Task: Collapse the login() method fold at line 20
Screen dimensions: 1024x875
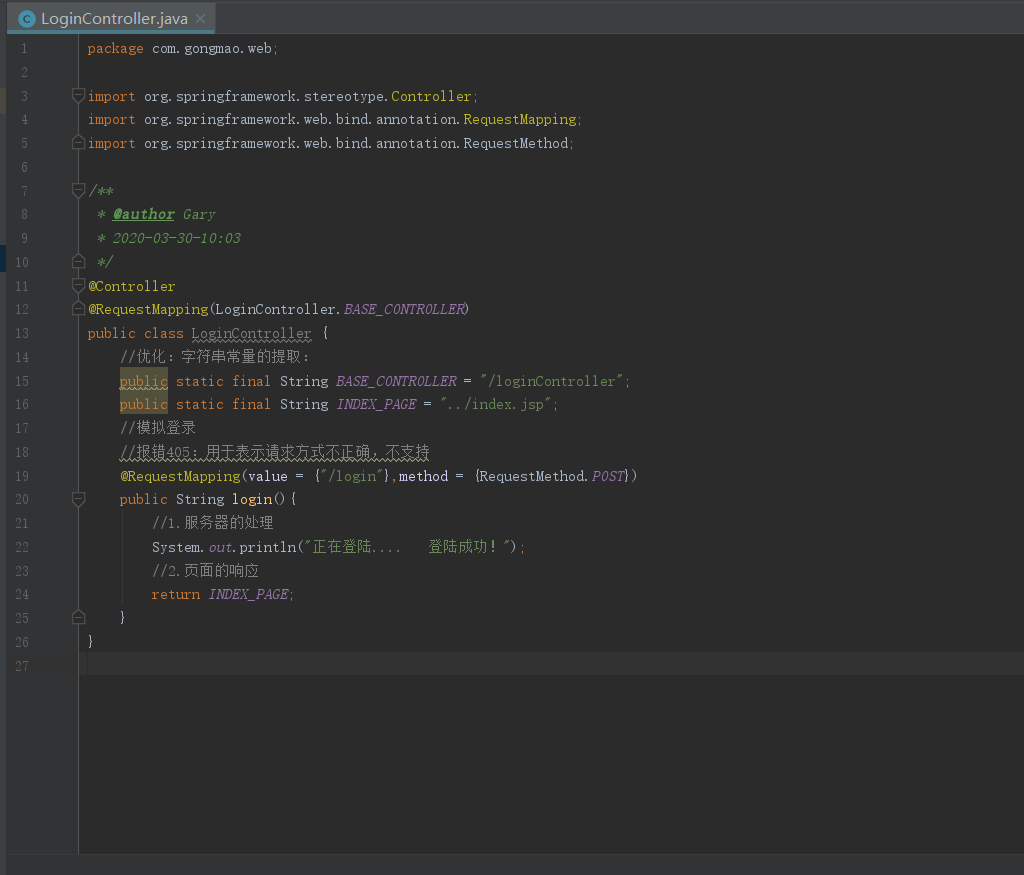Action: tap(78, 500)
